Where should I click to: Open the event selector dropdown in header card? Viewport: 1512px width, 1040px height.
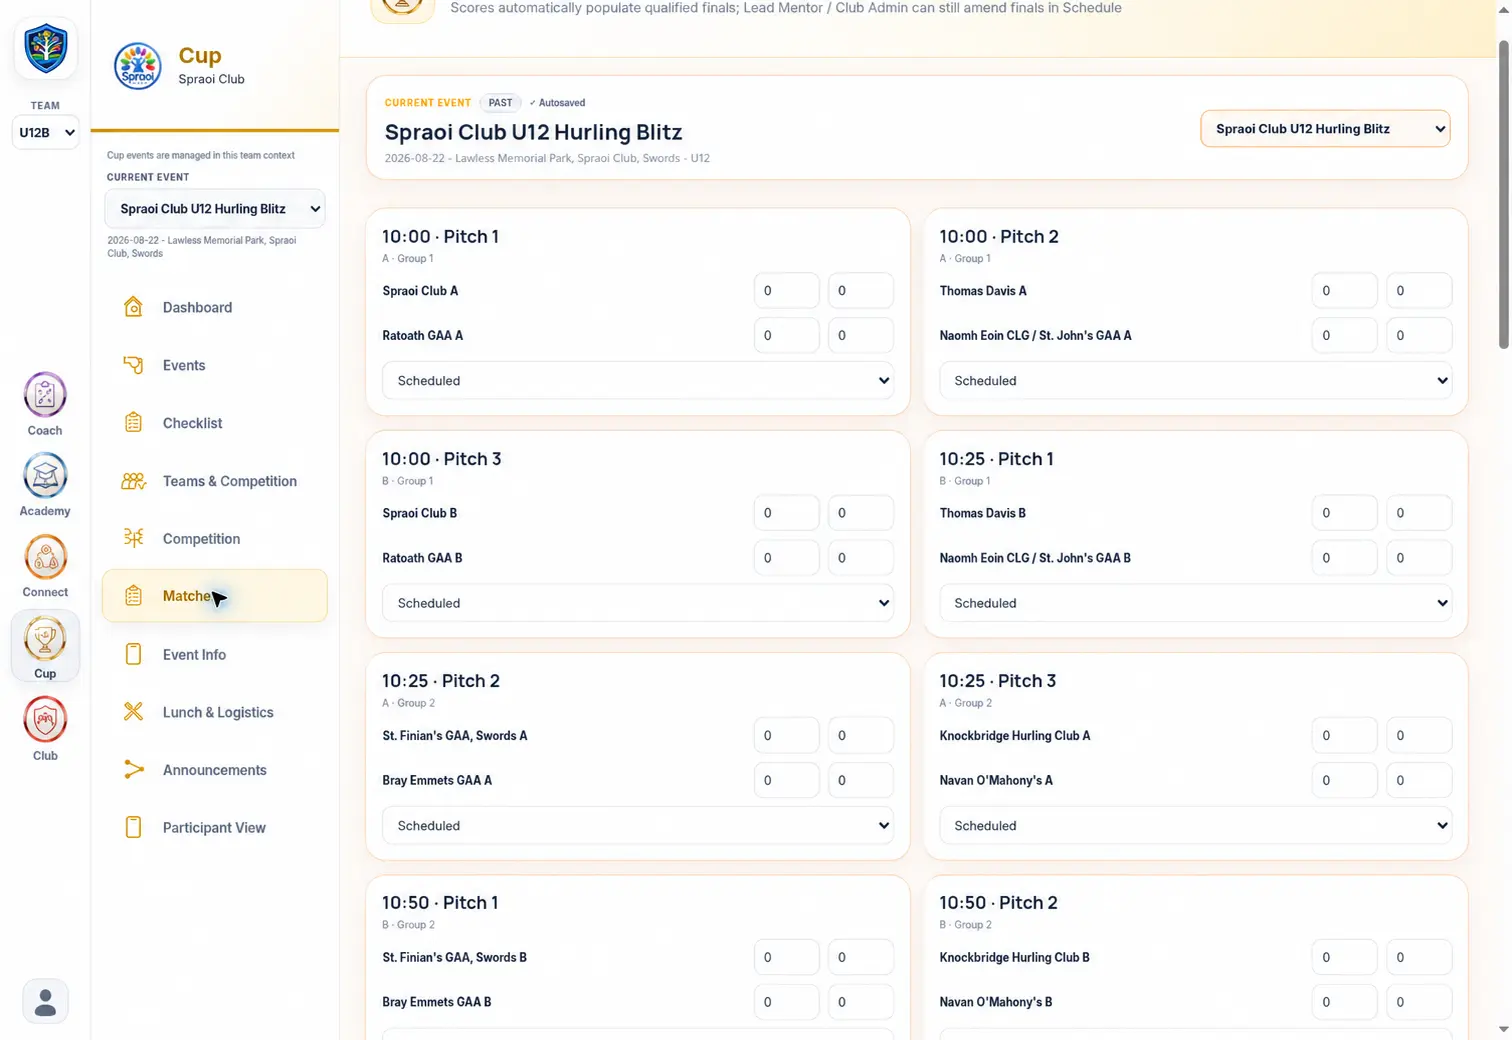click(x=1325, y=129)
